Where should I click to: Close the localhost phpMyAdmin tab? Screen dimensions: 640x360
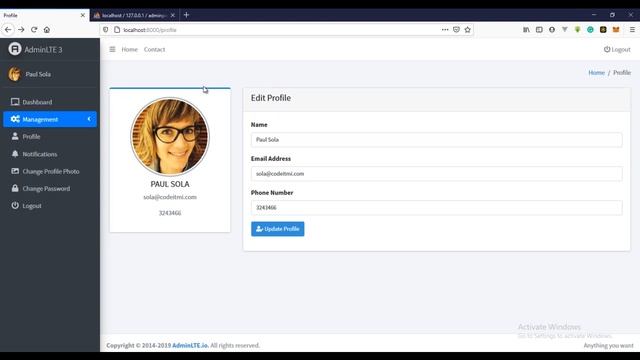173,15
